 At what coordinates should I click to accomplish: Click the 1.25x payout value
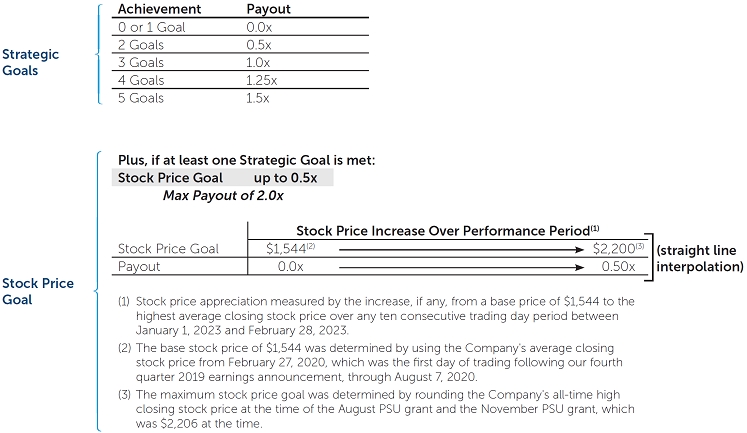pos(264,81)
